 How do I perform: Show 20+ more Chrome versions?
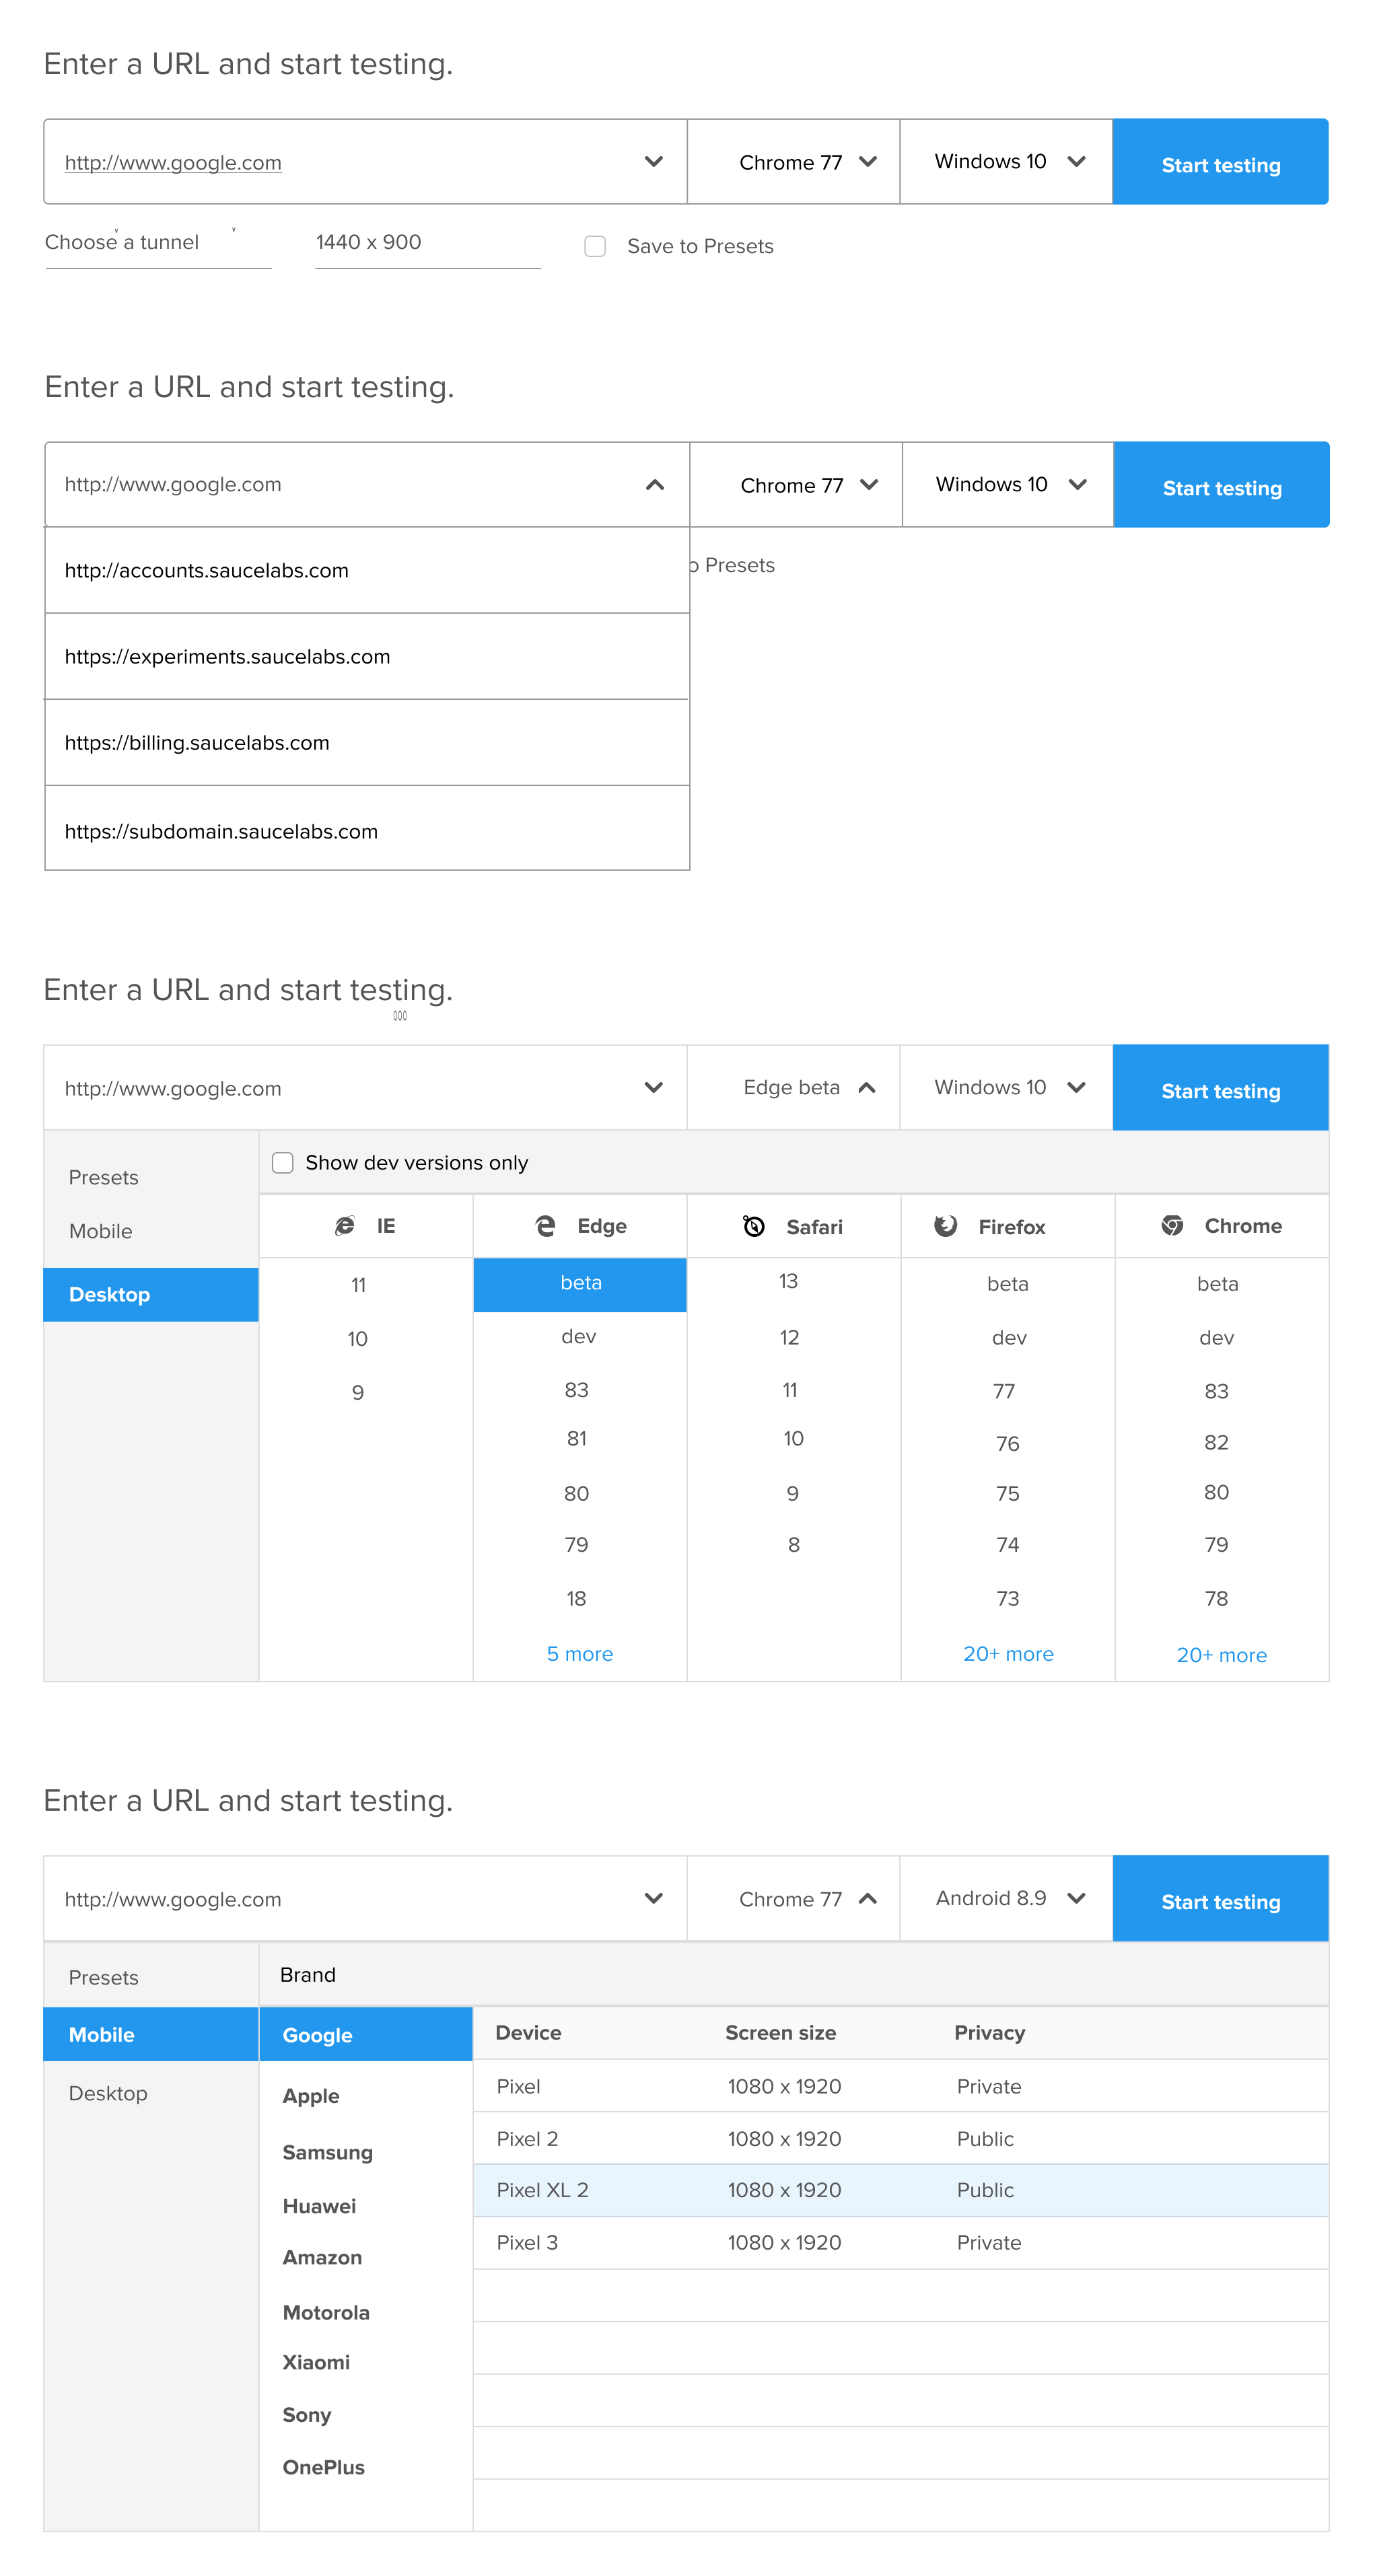click(1221, 1655)
